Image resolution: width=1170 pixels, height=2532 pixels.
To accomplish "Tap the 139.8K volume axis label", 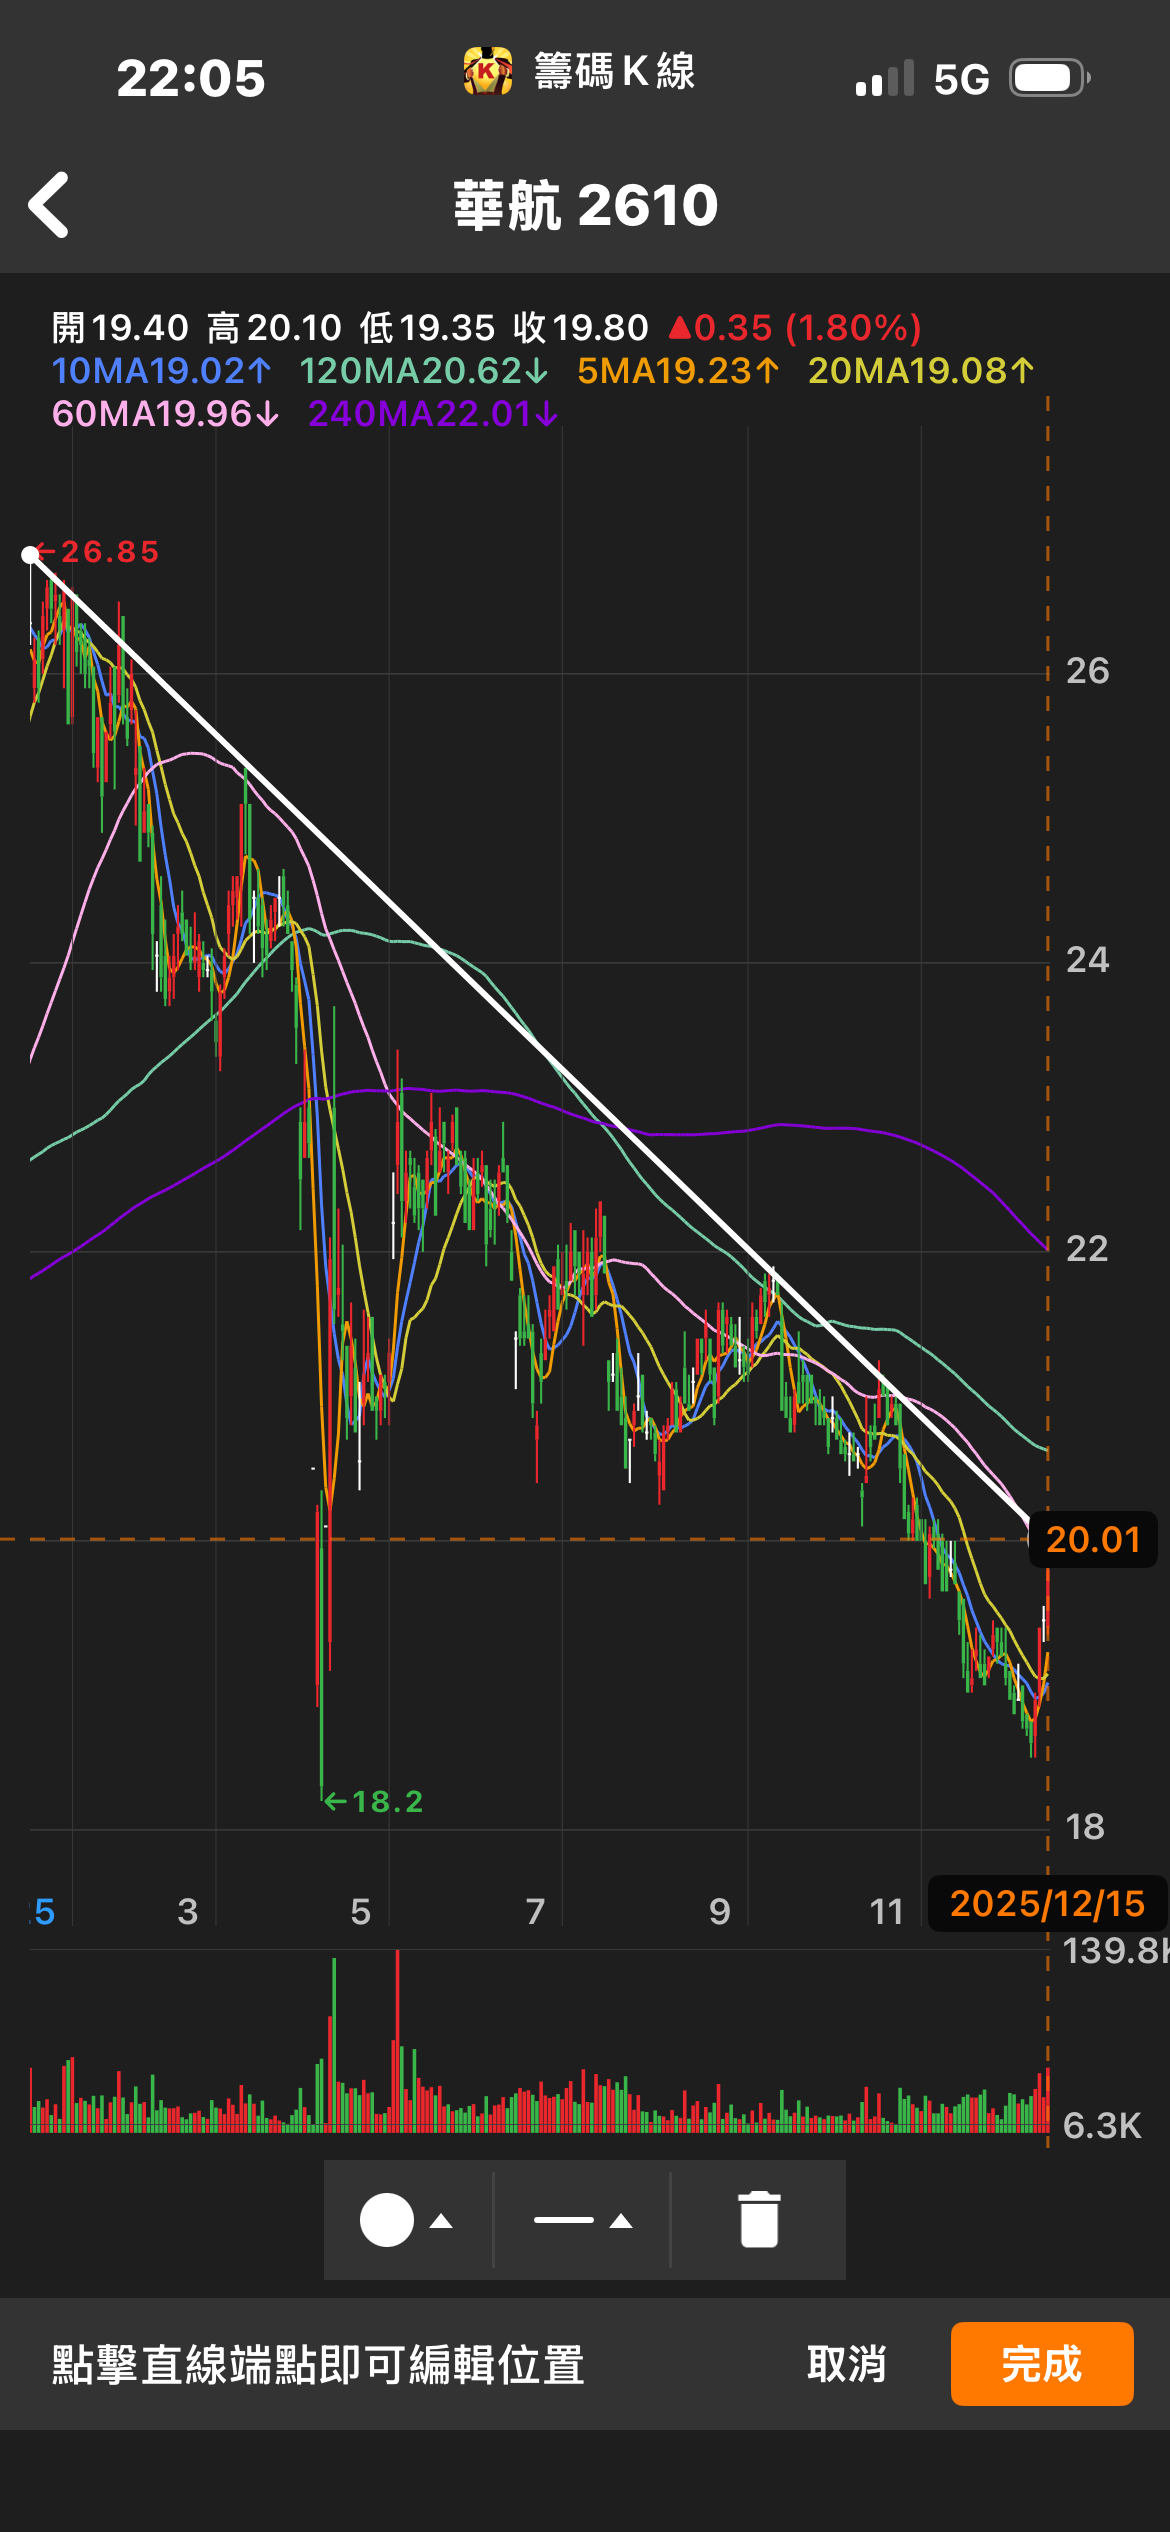I will point(1114,1951).
